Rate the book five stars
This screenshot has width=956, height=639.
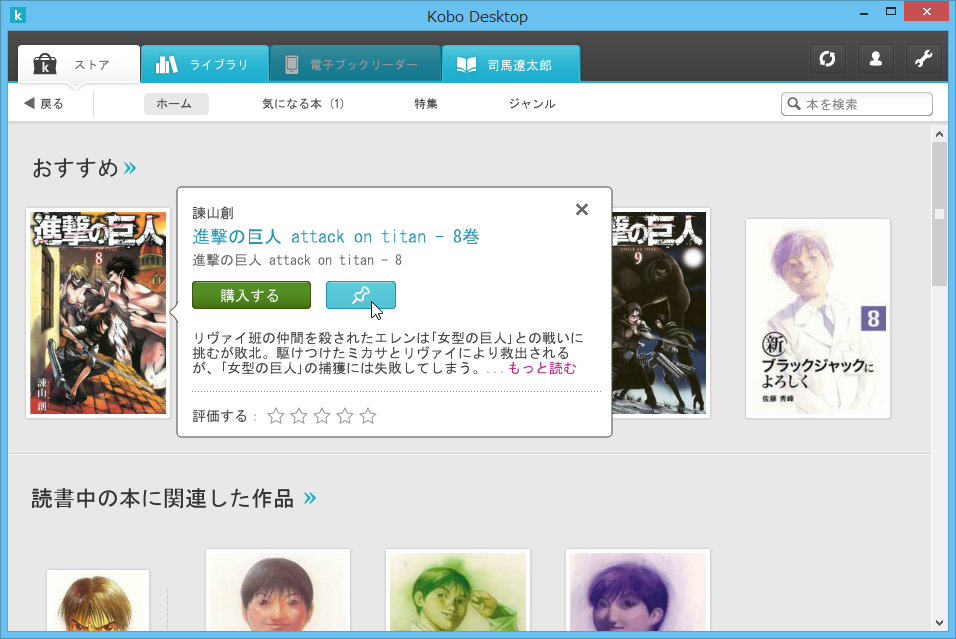[368, 416]
